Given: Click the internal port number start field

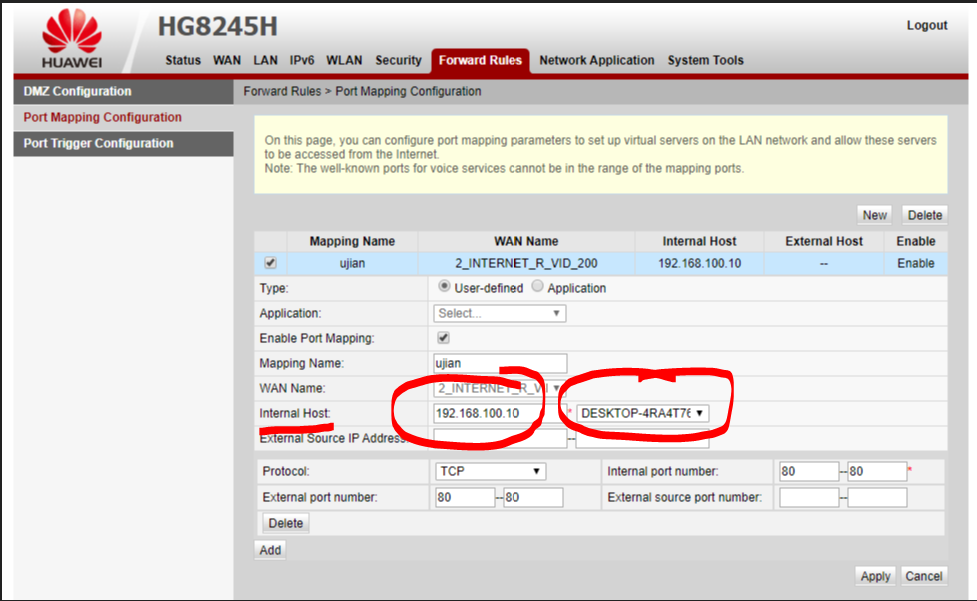Looking at the screenshot, I should [x=809, y=471].
